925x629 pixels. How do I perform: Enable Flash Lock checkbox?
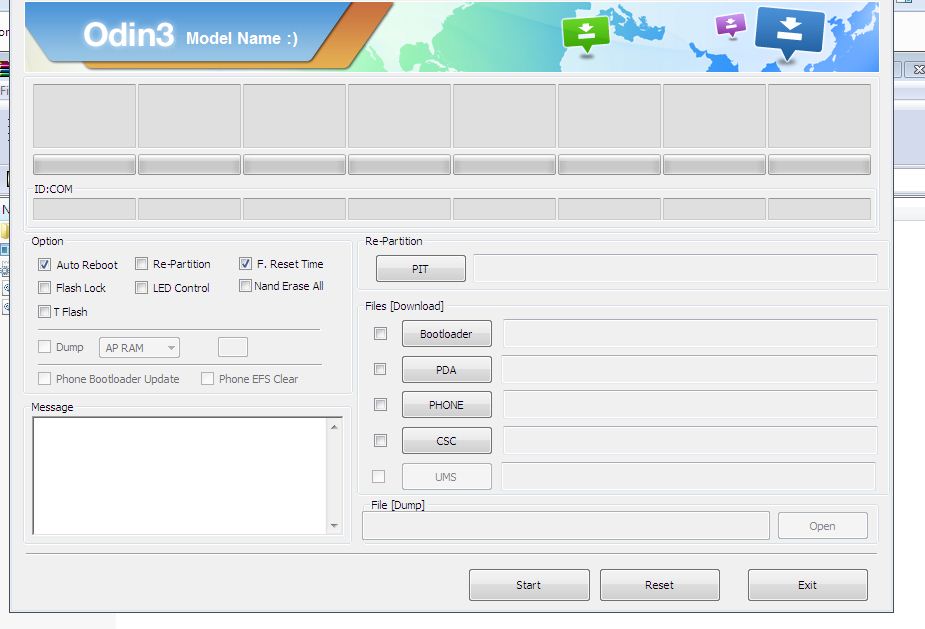(44, 287)
